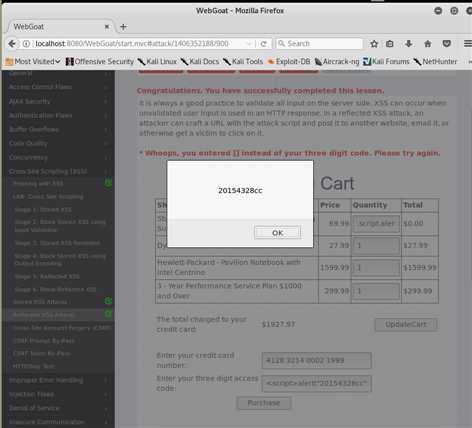472x428 pixels.
Task: Go to the Firefox home page icon
Action: pos(428,44)
